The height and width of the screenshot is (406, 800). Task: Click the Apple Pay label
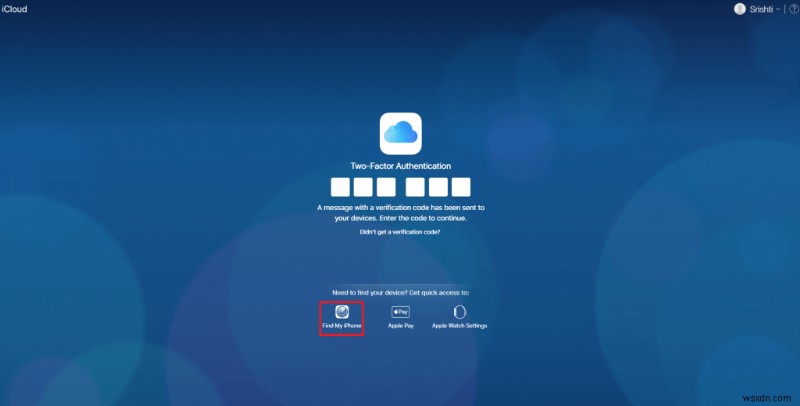[401, 325]
